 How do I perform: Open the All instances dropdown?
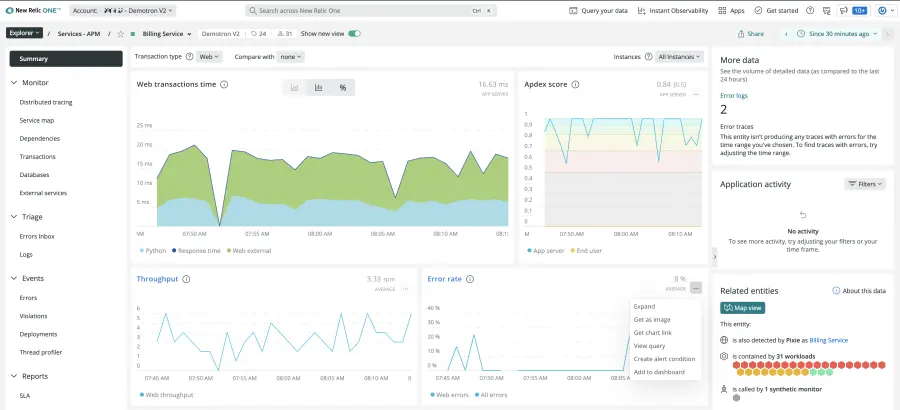(x=680, y=57)
